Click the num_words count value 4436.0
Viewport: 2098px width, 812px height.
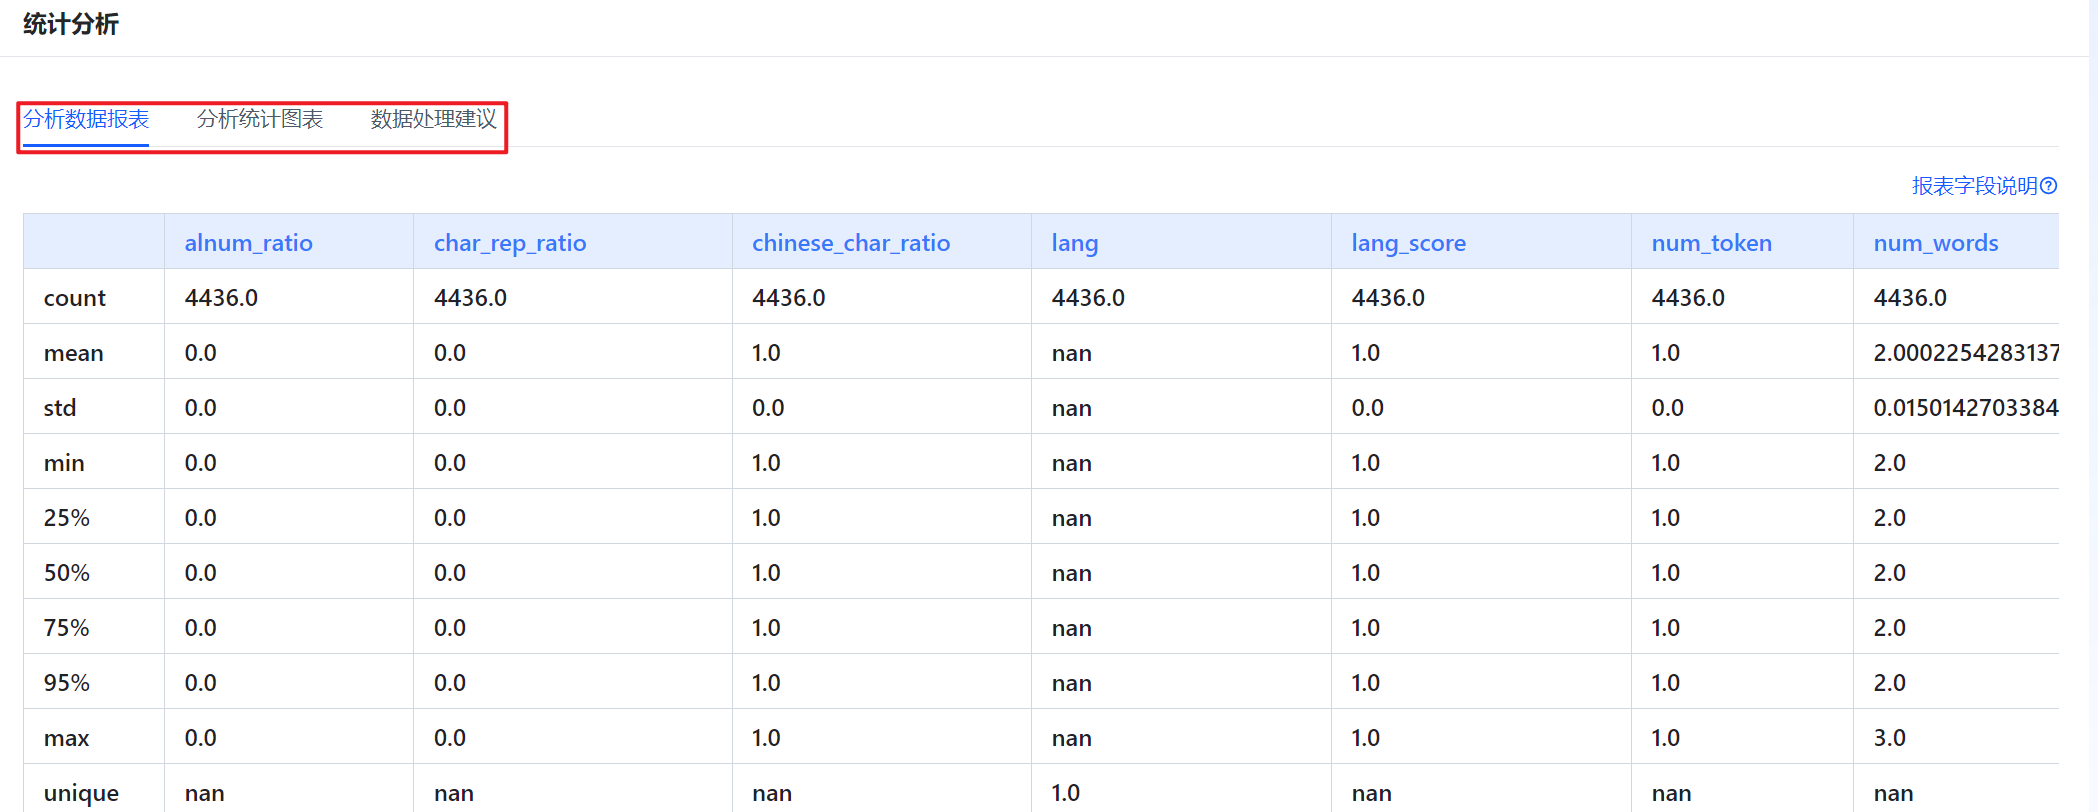click(1910, 298)
